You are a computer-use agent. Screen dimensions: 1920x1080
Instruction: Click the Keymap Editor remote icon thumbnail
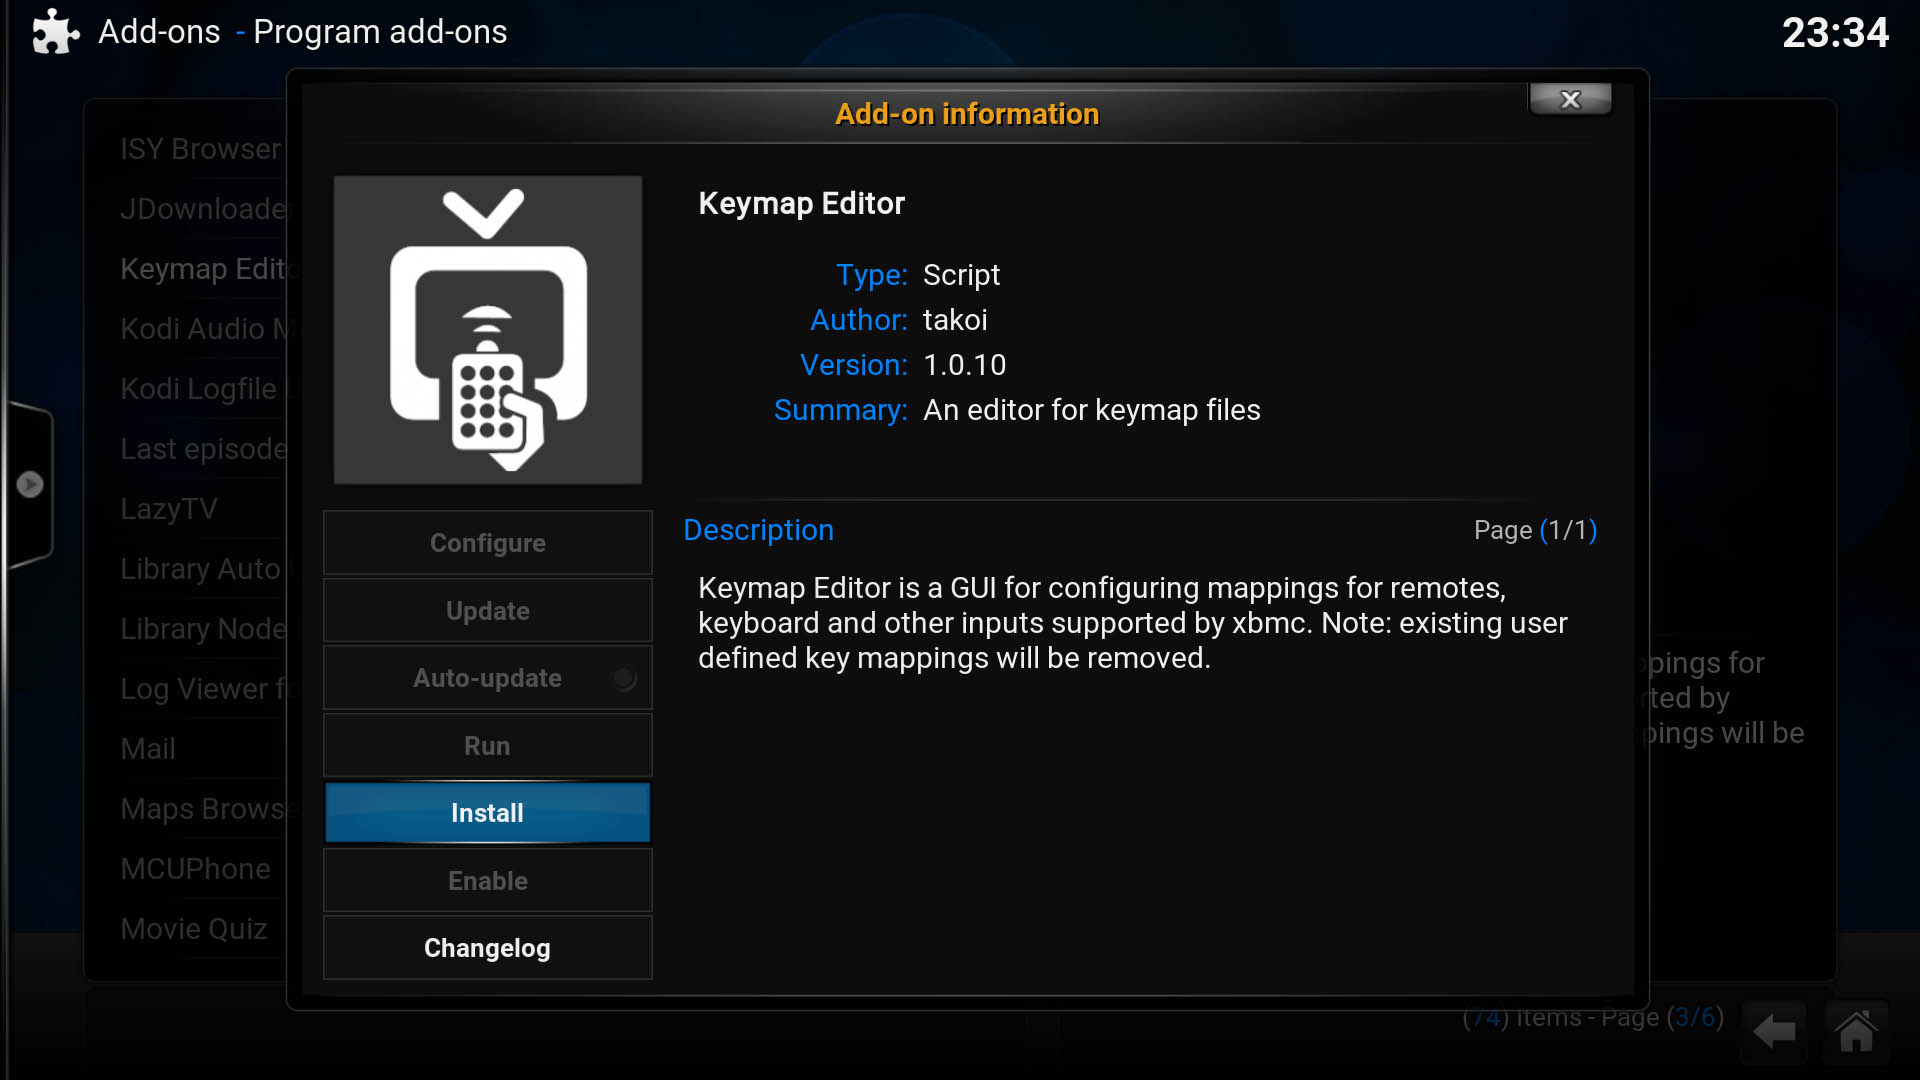point(488,330)
